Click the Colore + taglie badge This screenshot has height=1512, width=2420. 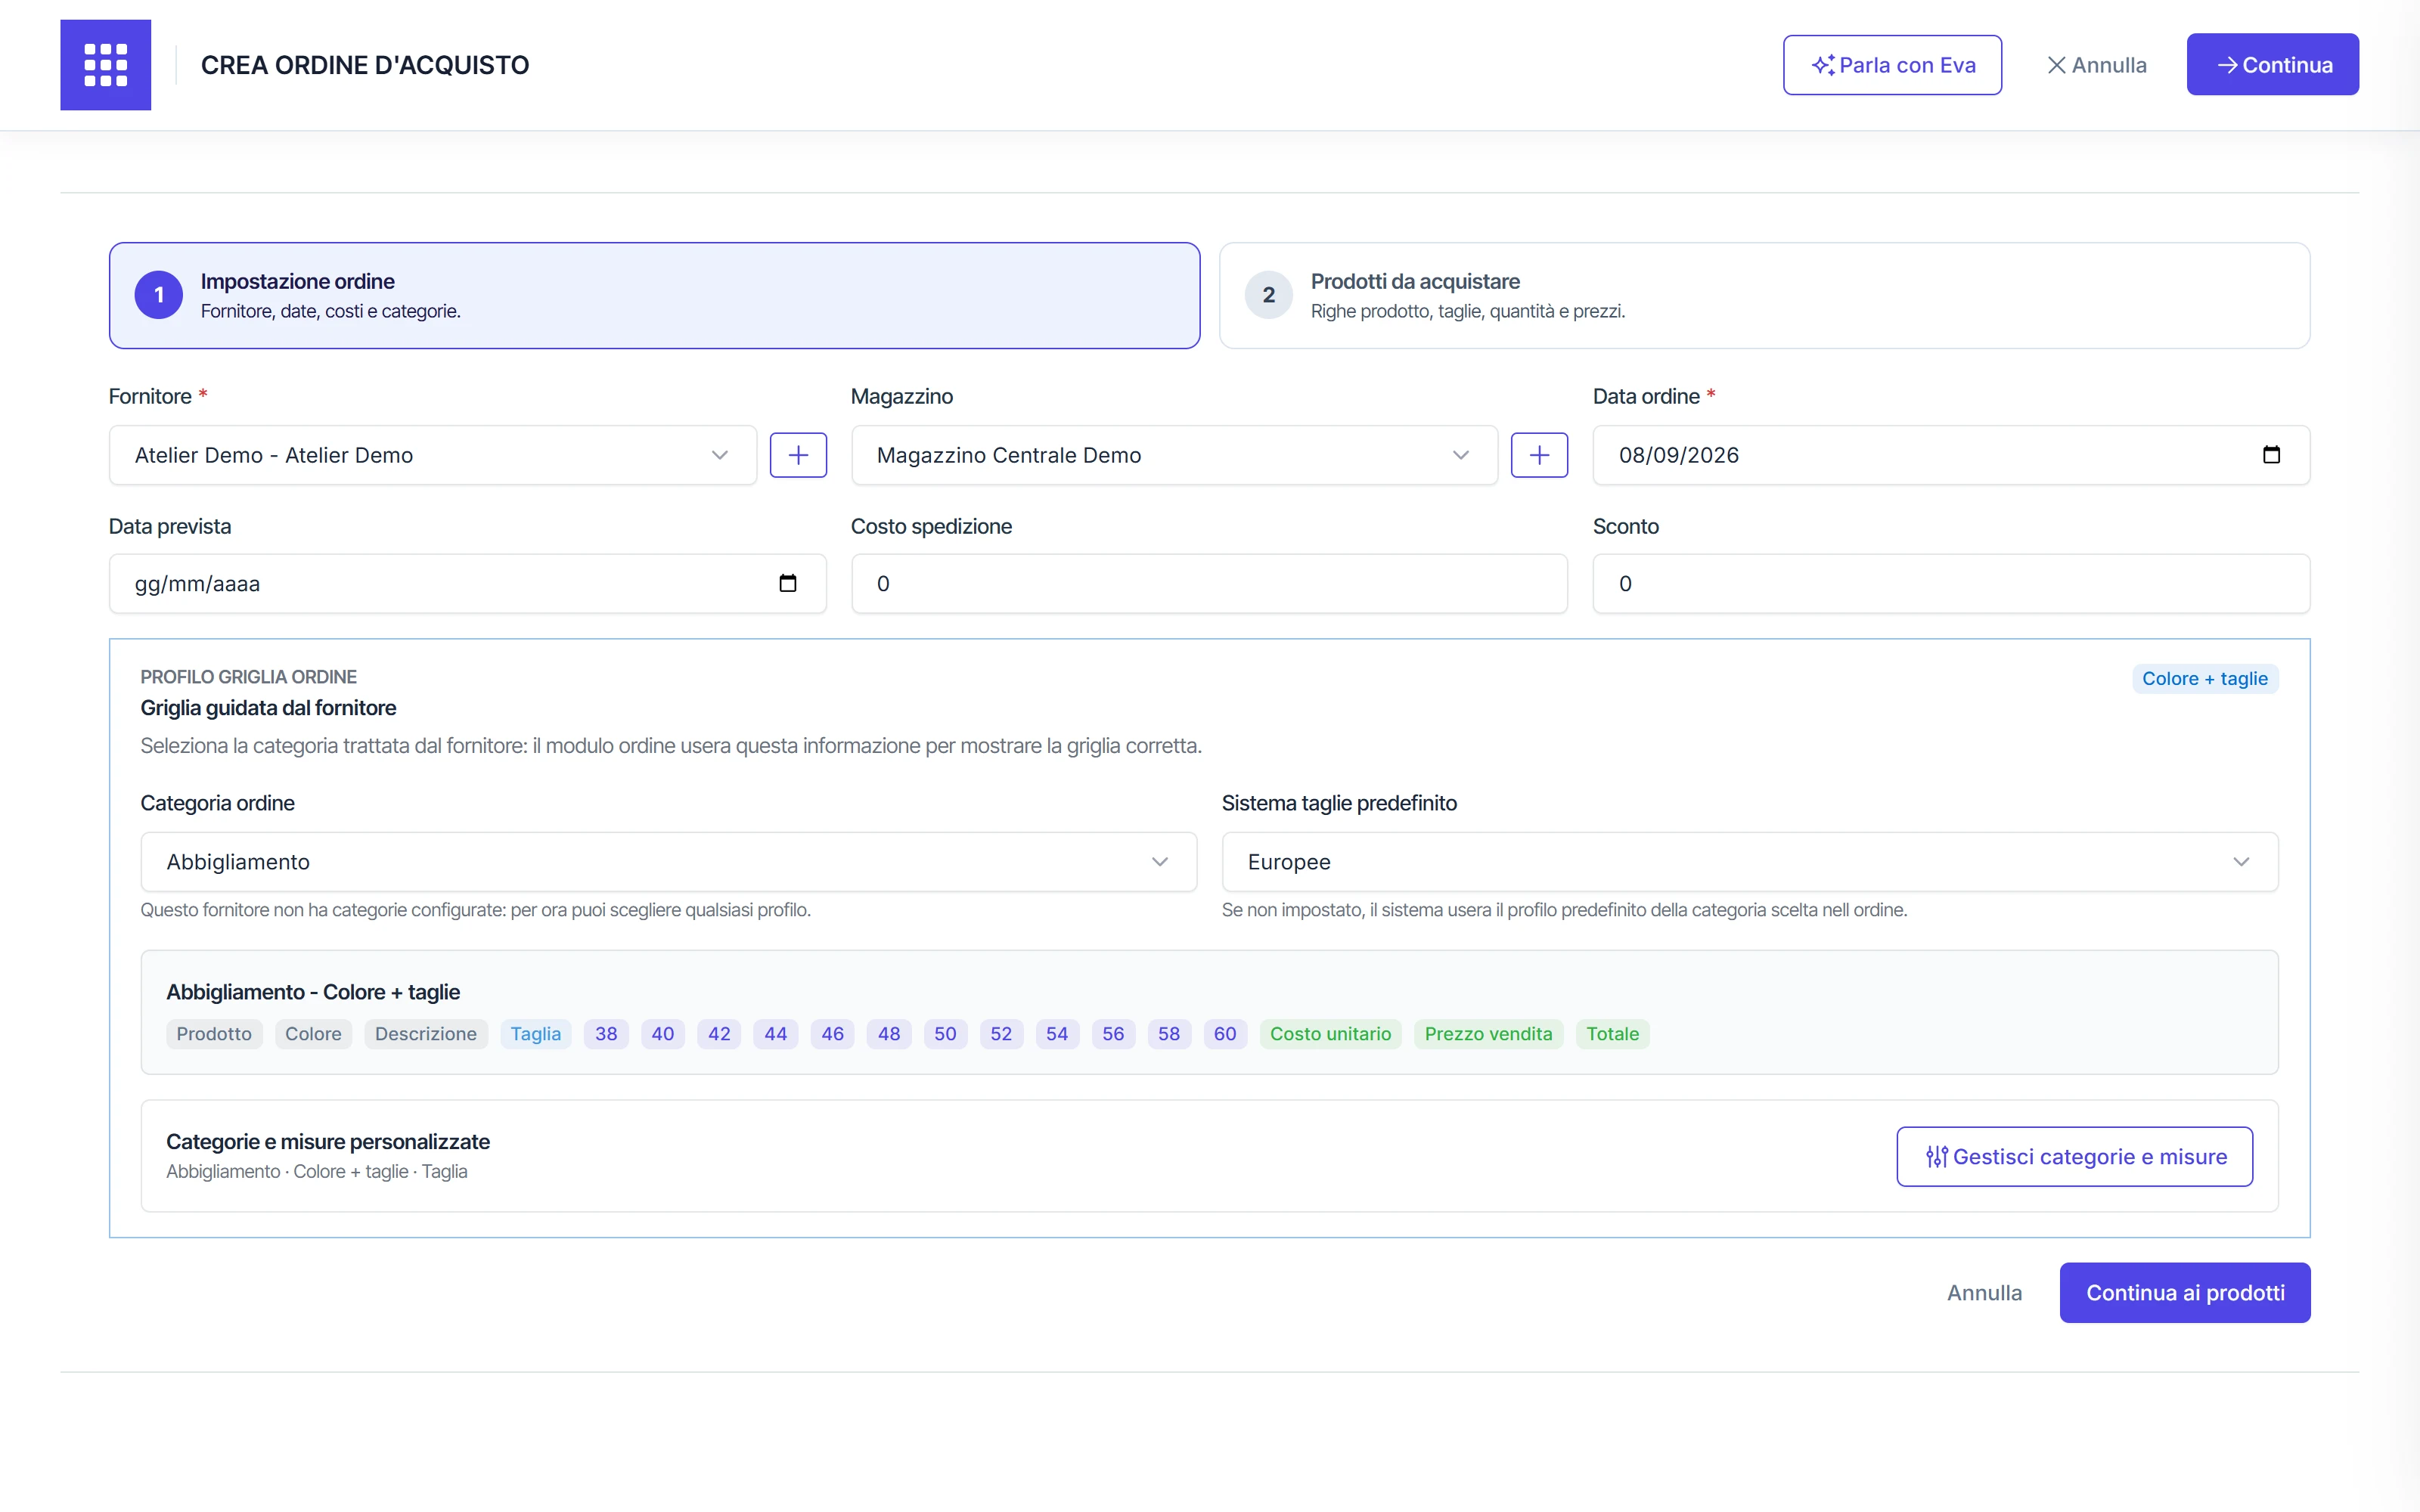2204,678
